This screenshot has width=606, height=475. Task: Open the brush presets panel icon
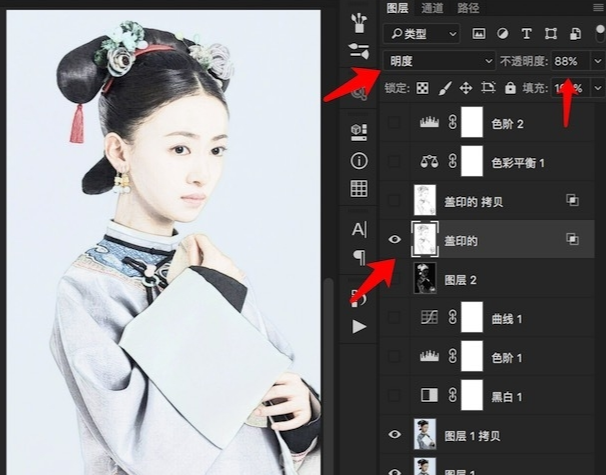pyautogui.click(x=359, y=23)
